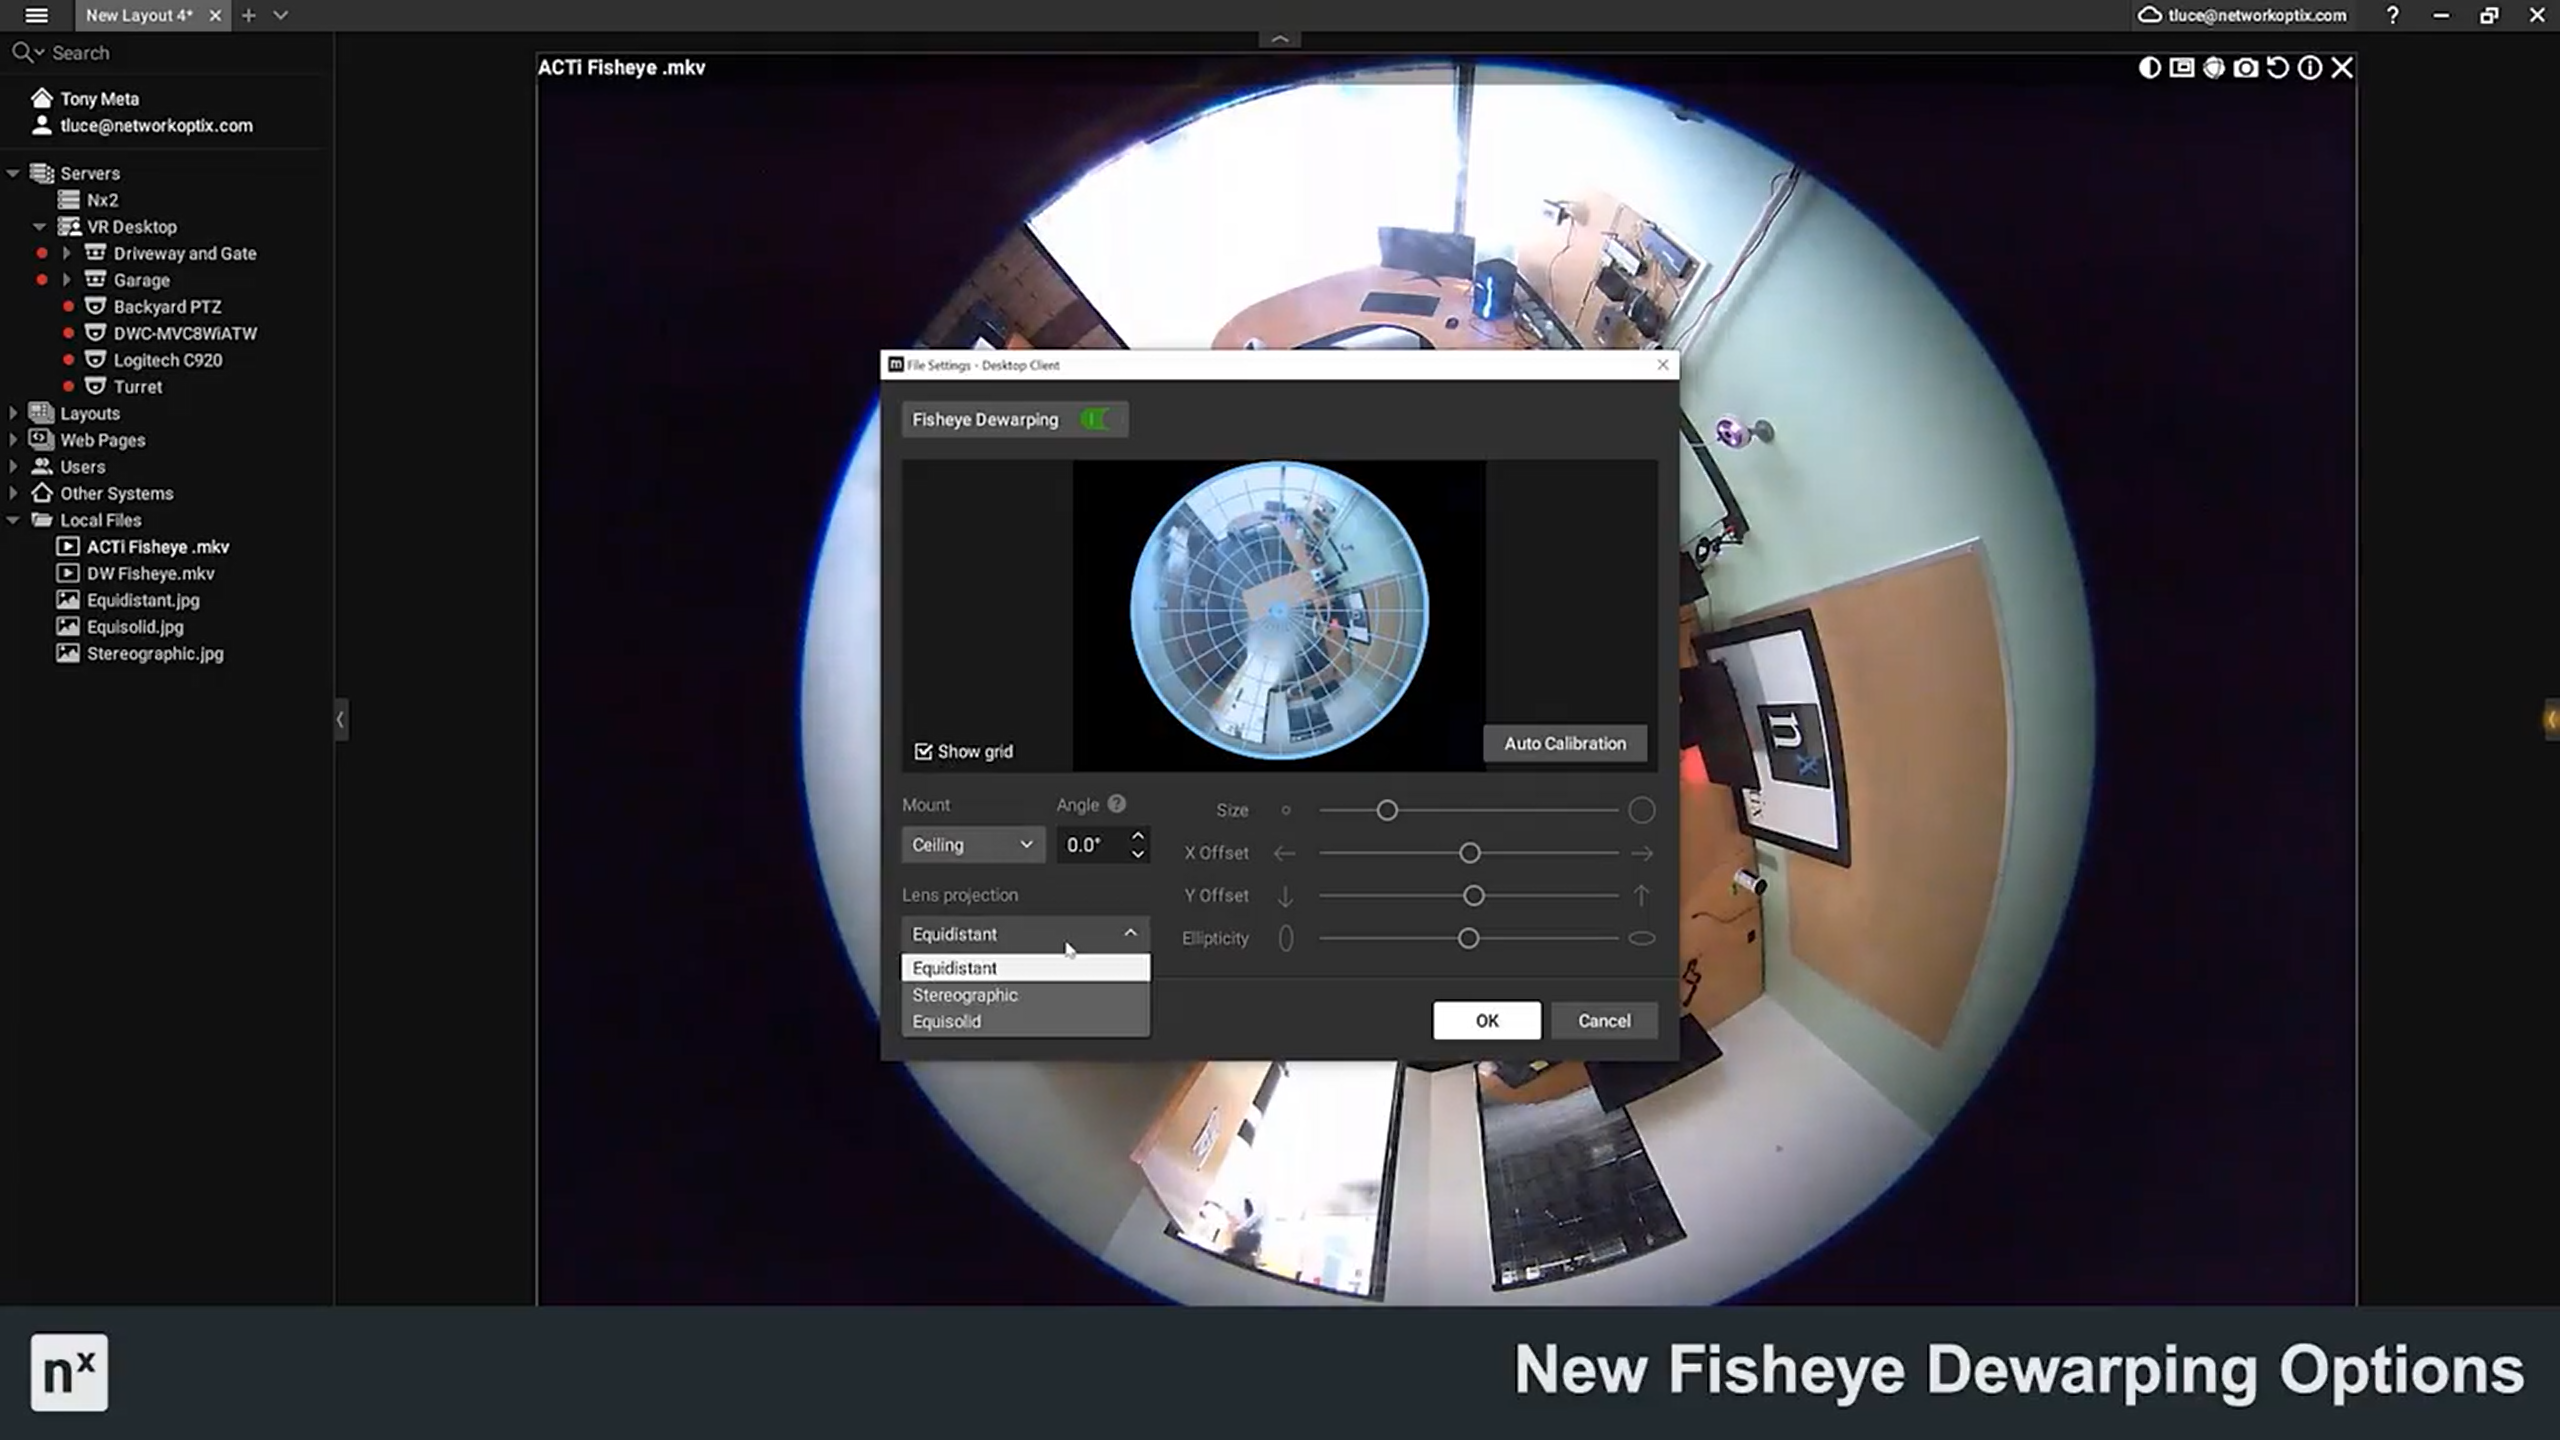Collapse the Local Files tree node

tap(13, 520)
